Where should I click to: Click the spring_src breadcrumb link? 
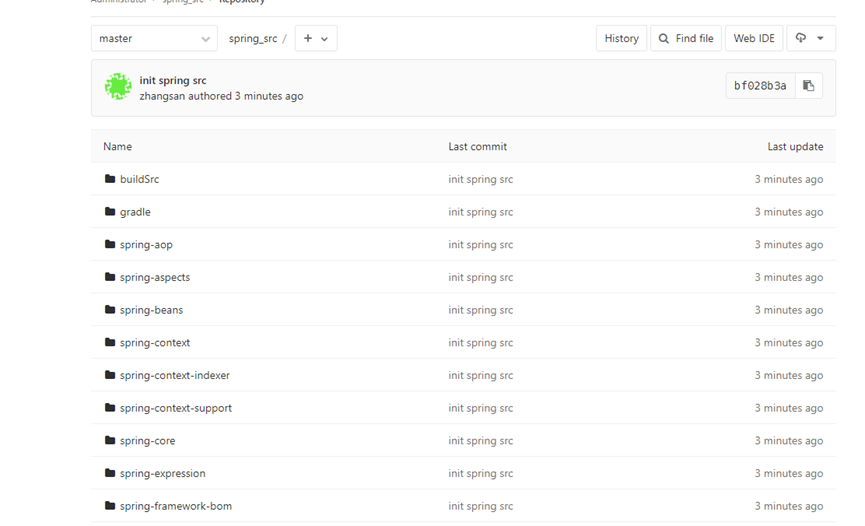(x=253, y=39)
